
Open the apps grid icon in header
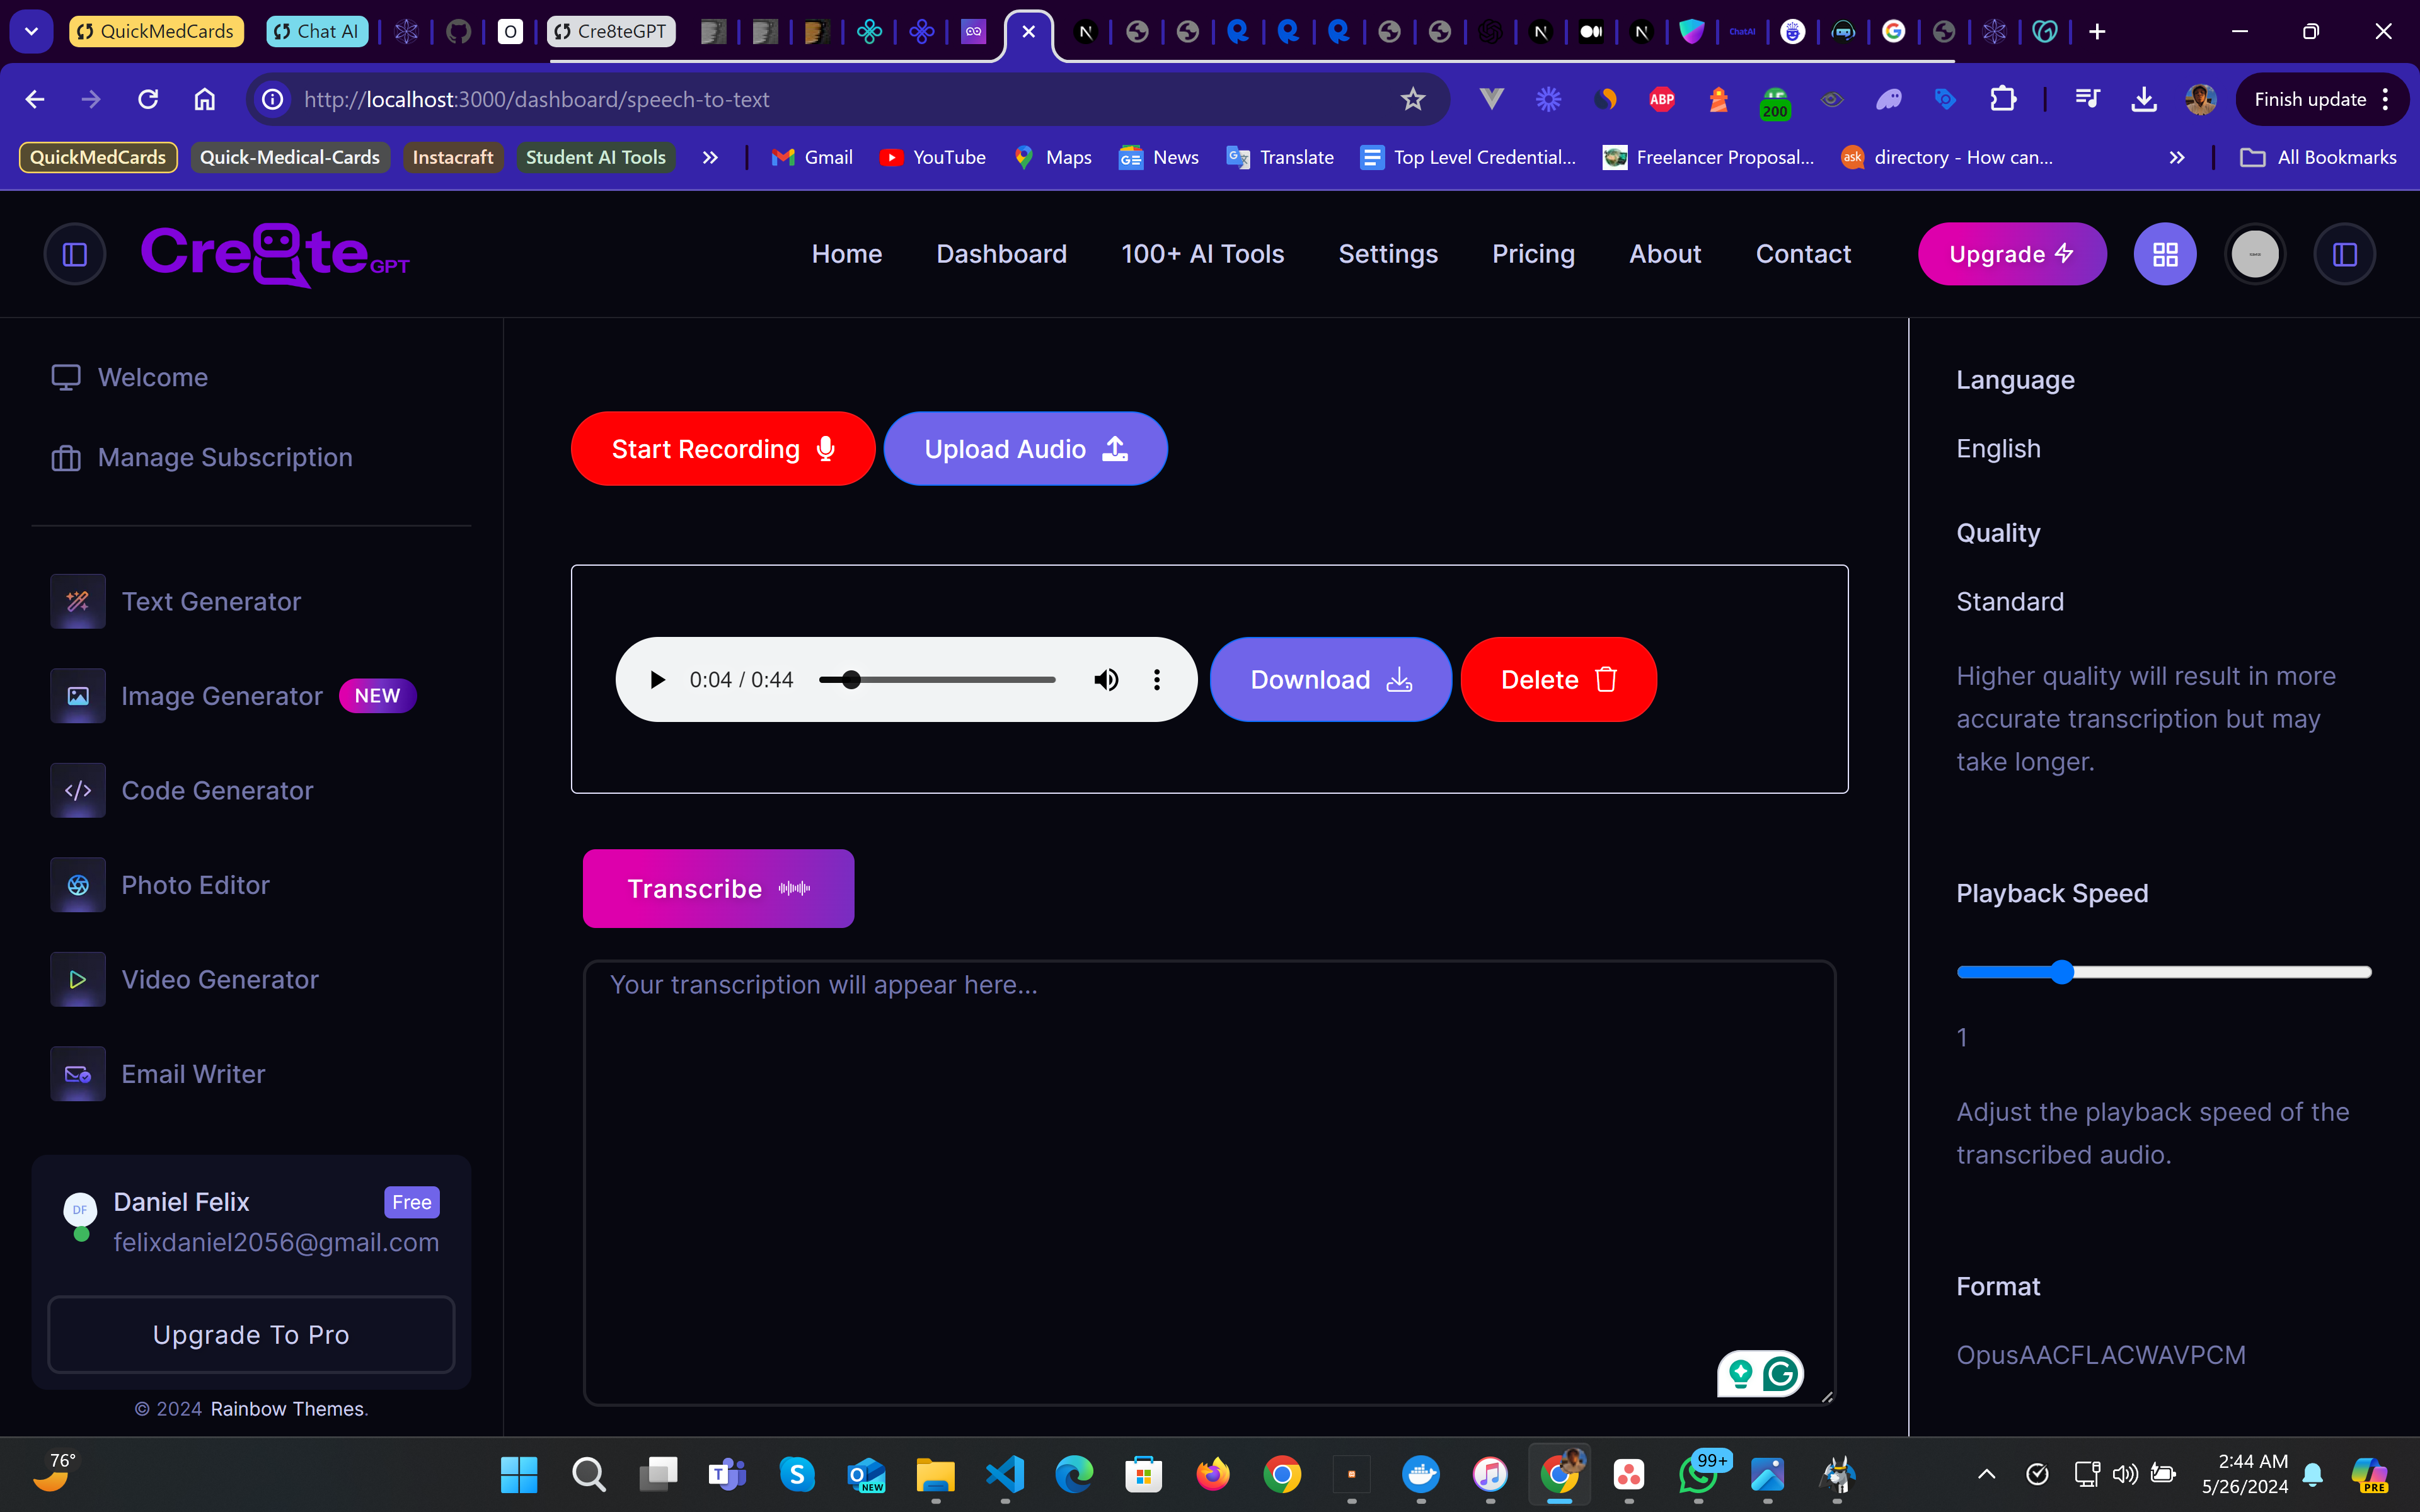pos(2165,254)
